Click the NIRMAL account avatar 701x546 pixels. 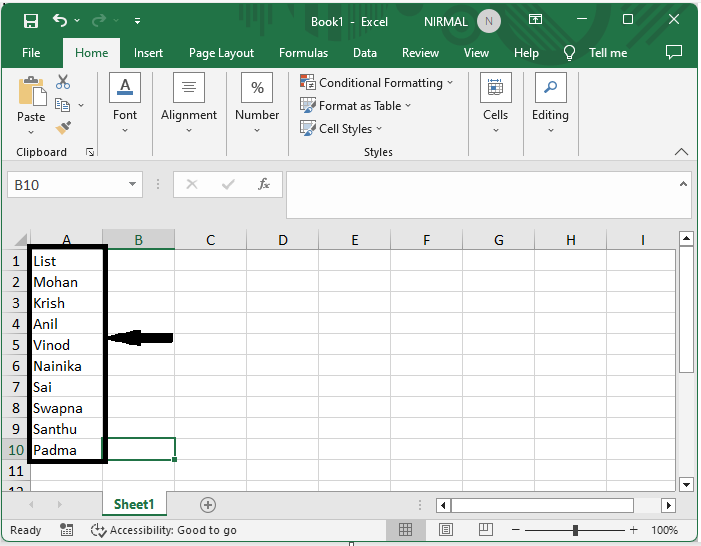click(x=489, y=21)
